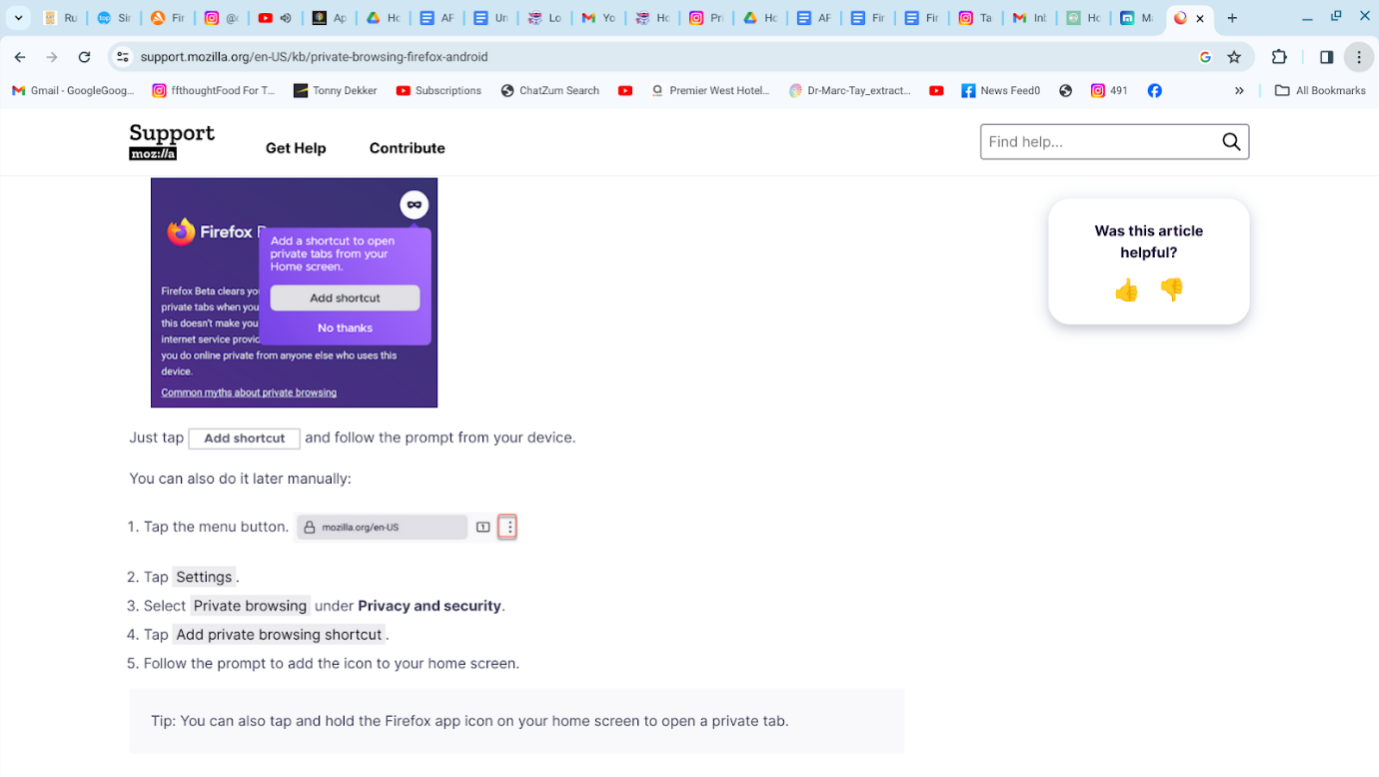Viewport: 1379px width, 777px height.
Task: Expand the bookmarks overflow chevron
Action: [1239, 91]
